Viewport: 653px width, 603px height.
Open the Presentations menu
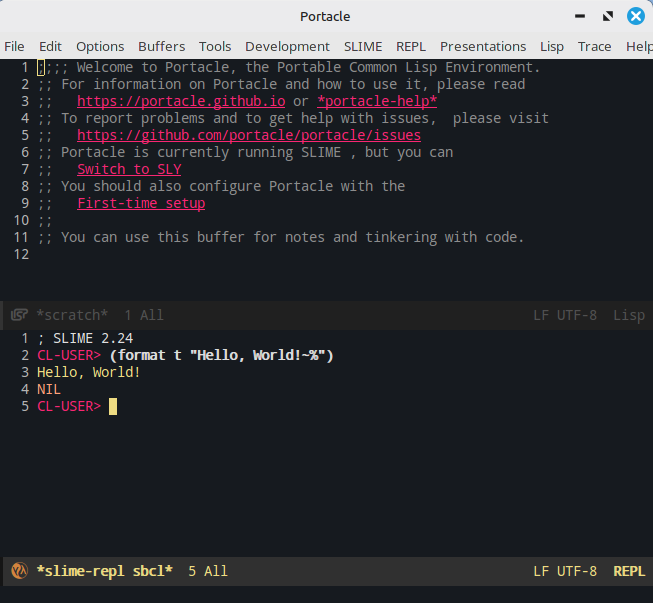pyautogui.click(x=483, y=46)
